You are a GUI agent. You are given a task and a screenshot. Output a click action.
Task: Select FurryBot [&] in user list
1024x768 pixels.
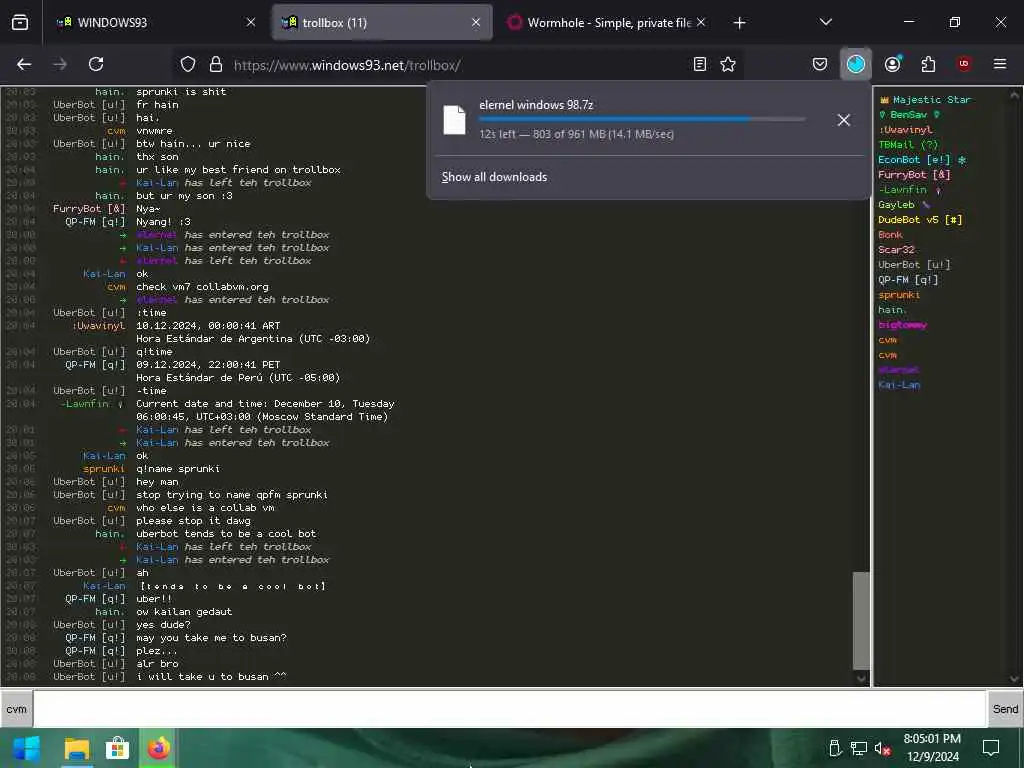[x=914, y=175]
